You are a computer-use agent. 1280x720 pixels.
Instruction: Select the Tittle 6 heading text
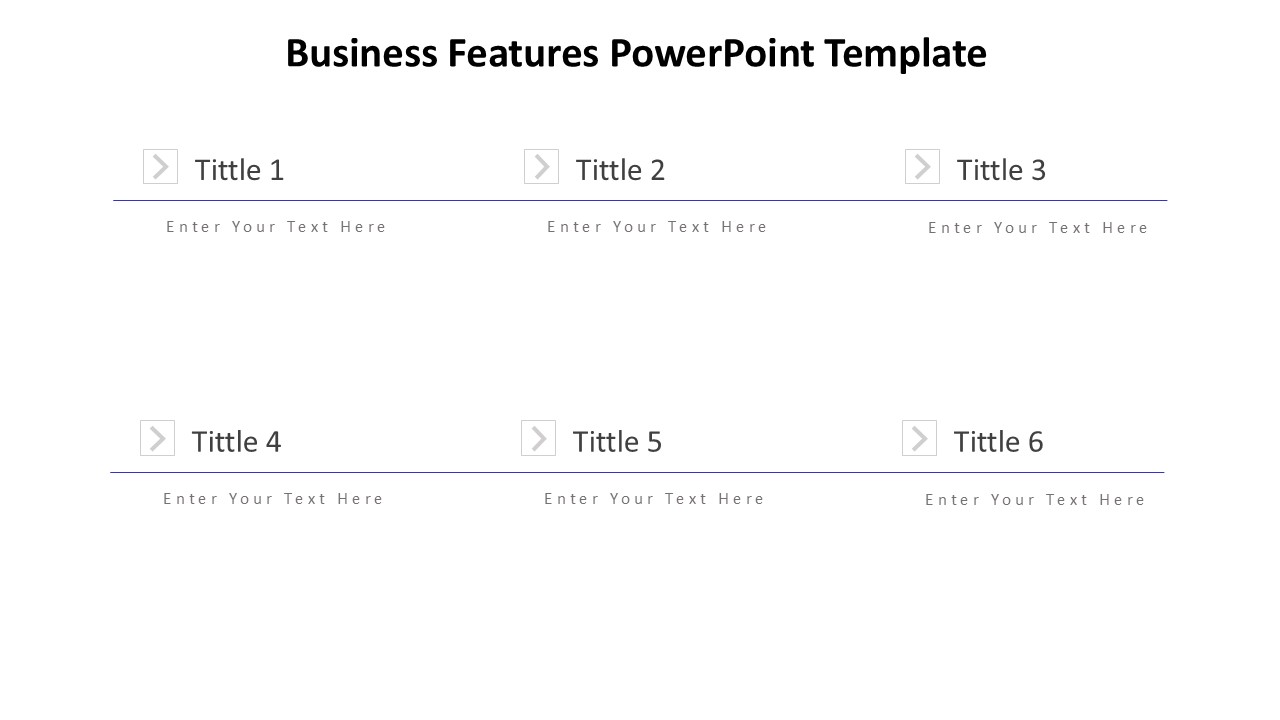(998, 442)
